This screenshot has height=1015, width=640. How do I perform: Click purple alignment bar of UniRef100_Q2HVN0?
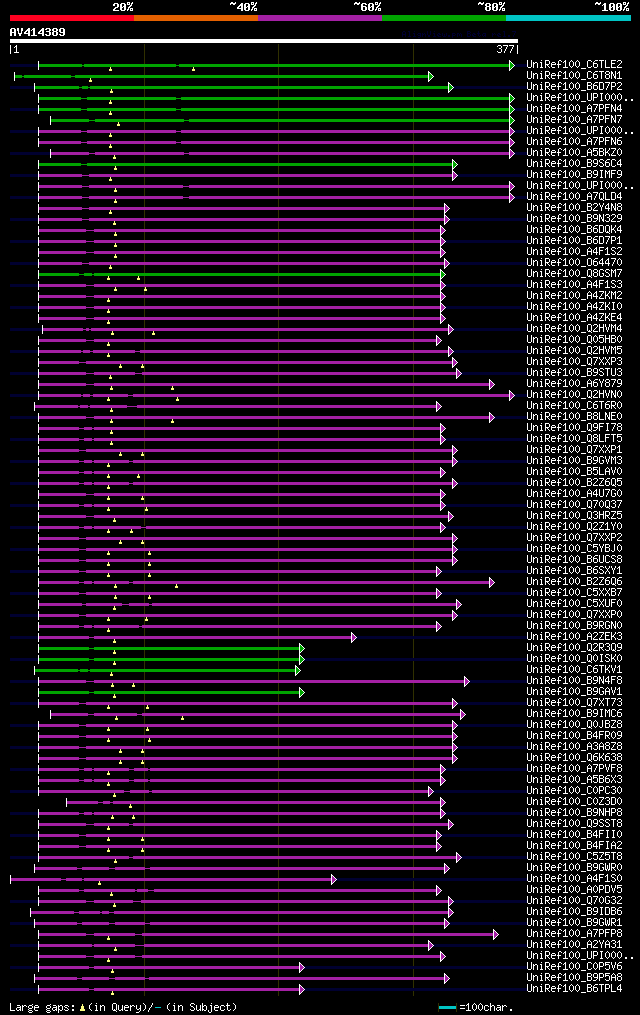276,396
